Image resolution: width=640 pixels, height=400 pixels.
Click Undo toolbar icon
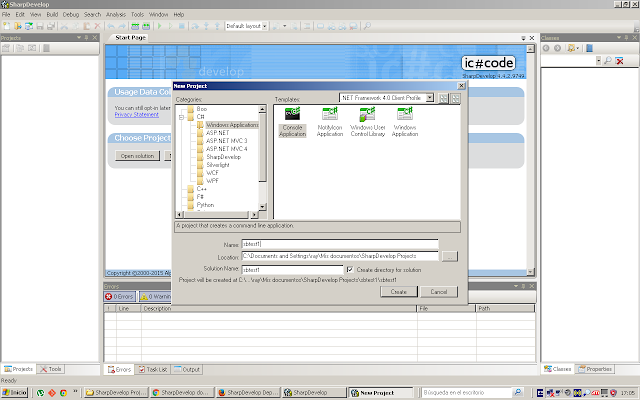point(111,26)
